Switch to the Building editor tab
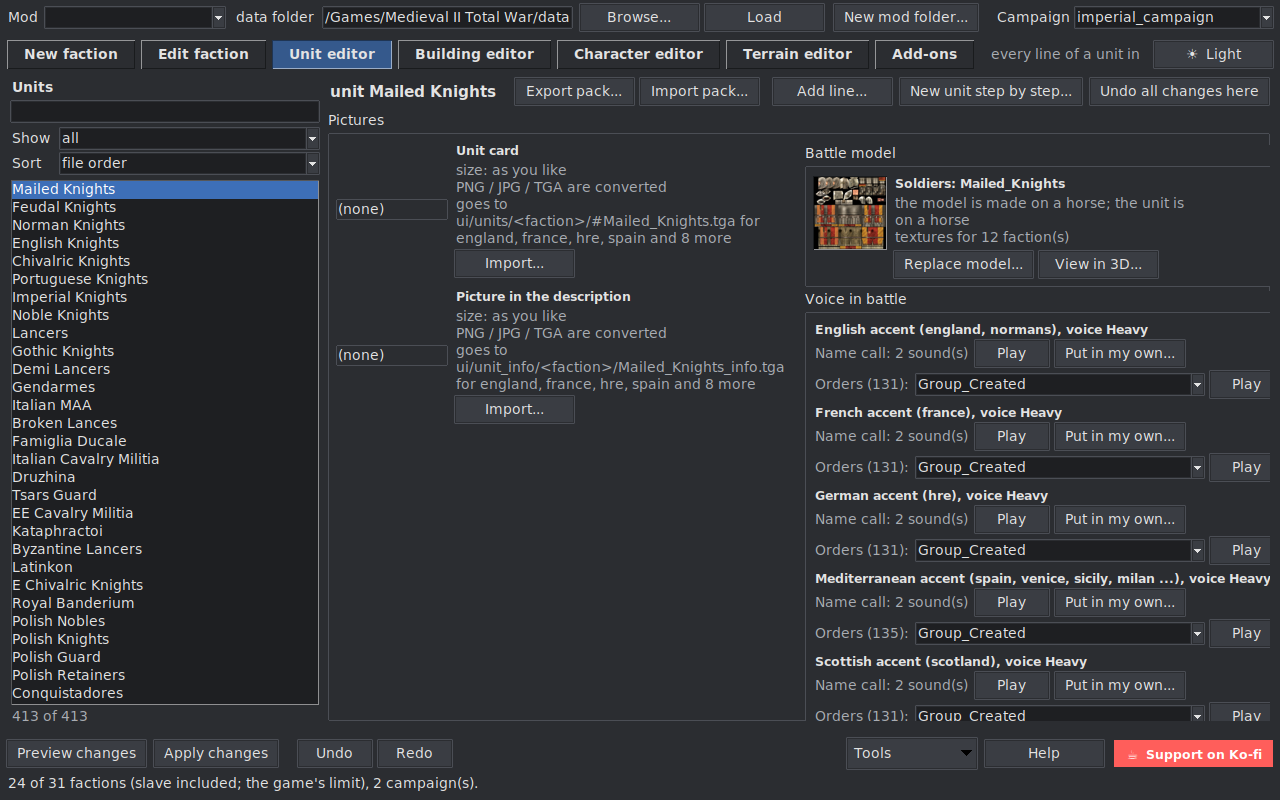 tap(474, 54)
